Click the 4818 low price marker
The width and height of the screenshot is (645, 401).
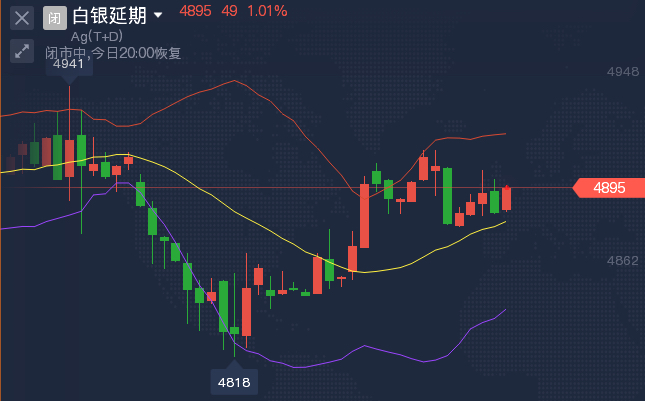pyautogui.click(x=234, y=382)
